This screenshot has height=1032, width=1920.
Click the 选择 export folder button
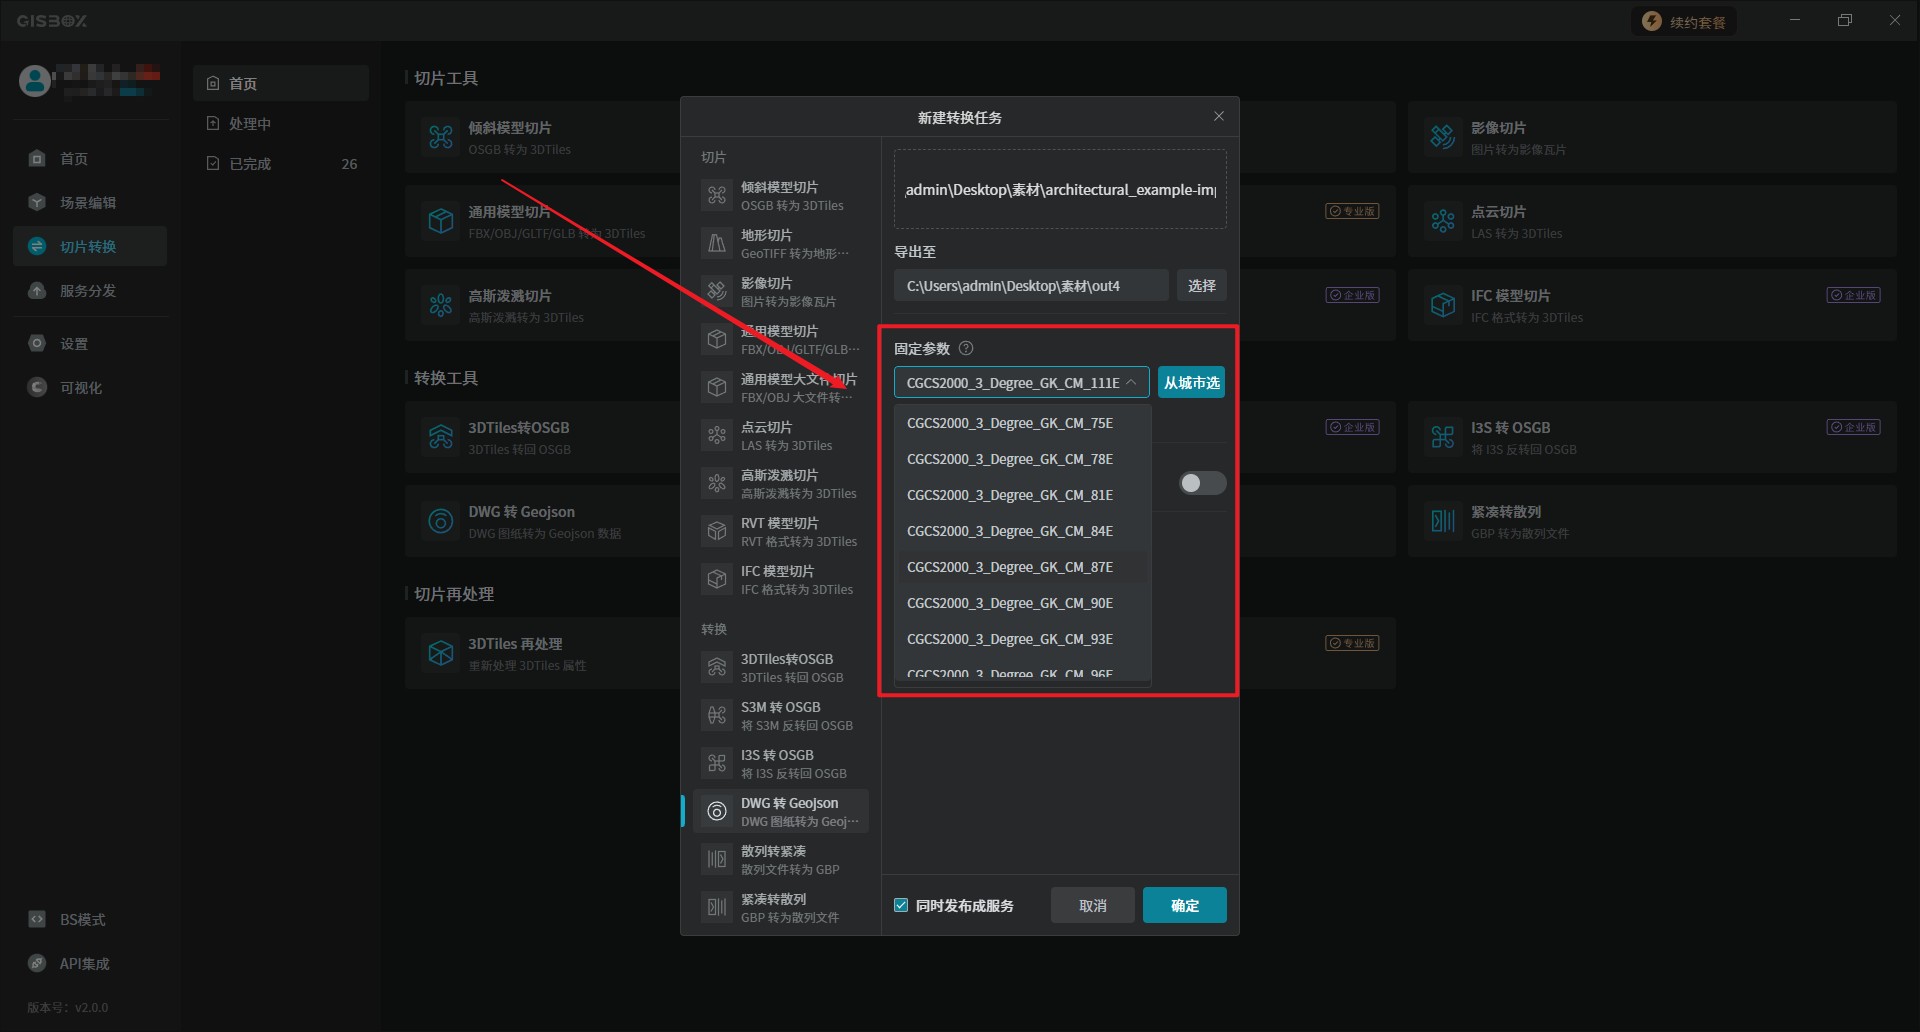pos(1201,286)
